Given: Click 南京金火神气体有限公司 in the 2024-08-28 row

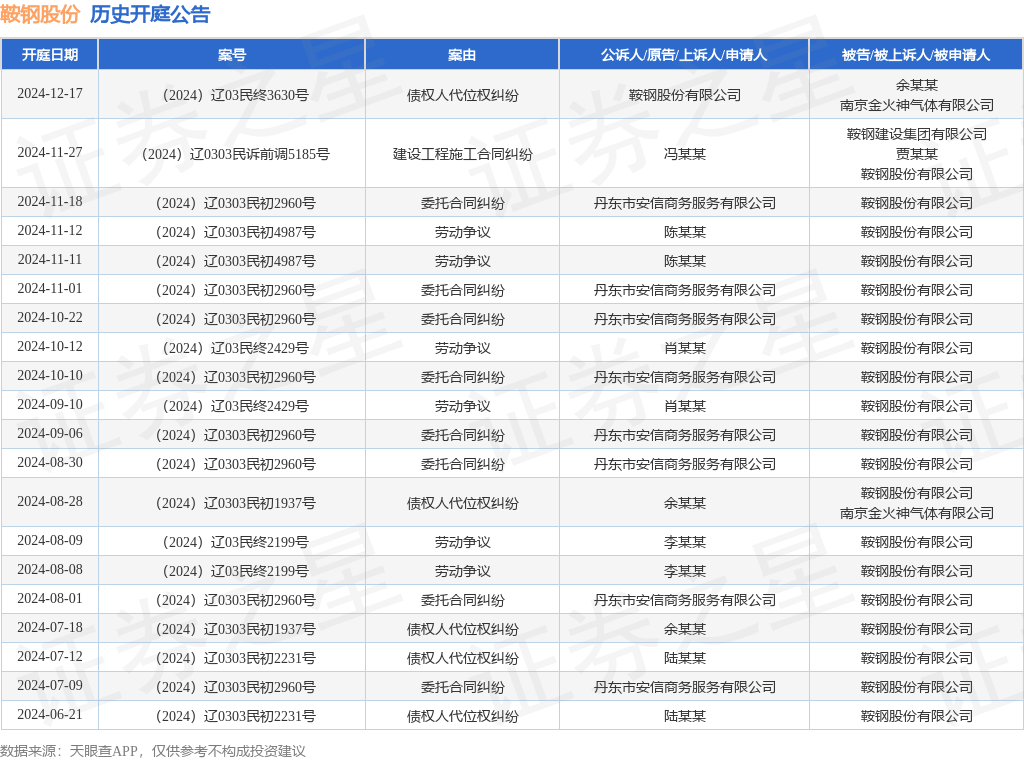Looking at the screenshot, I should [916, 513].
